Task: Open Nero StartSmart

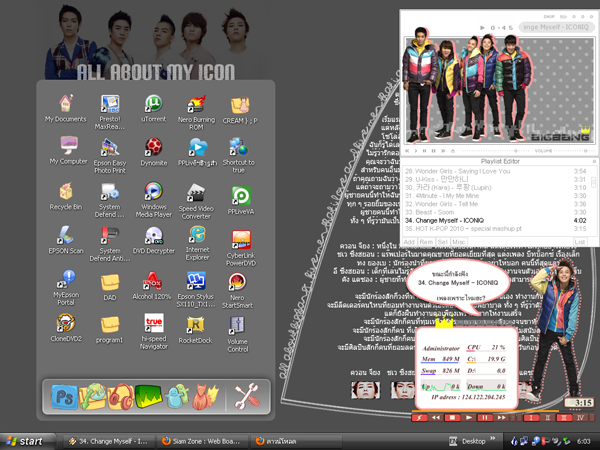Action: click(237, 291)
